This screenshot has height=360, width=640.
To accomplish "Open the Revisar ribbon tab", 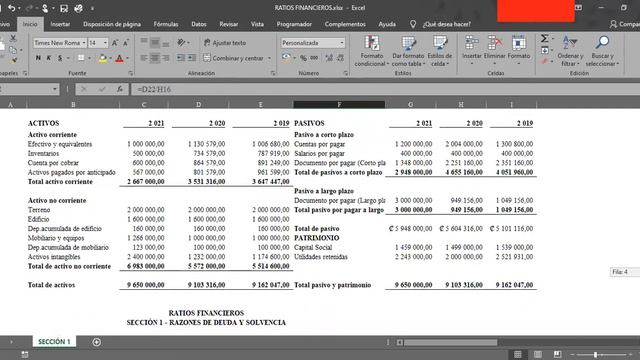I will pyautogui.click(x=229, y=24).
